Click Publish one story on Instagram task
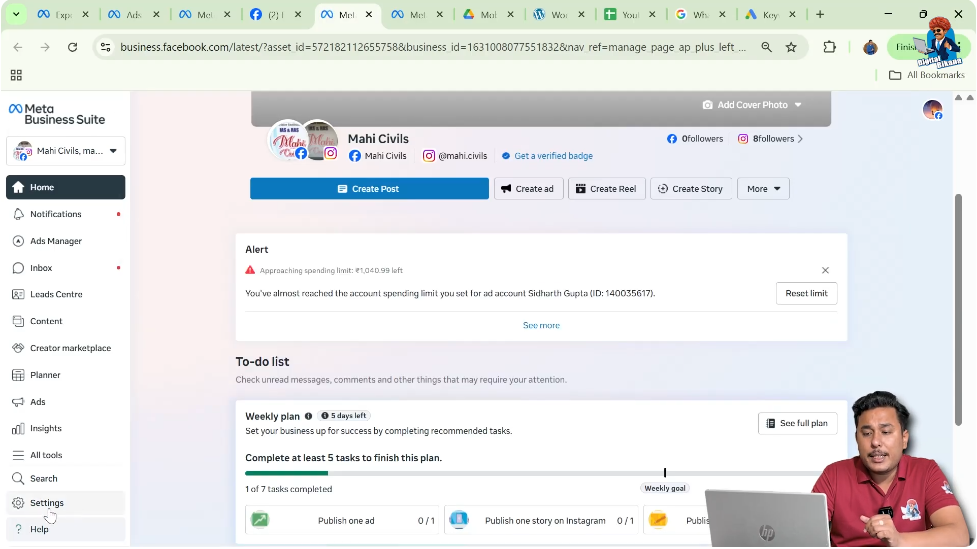The height and width of the screenshot is (549, 977). click(541, 520)
